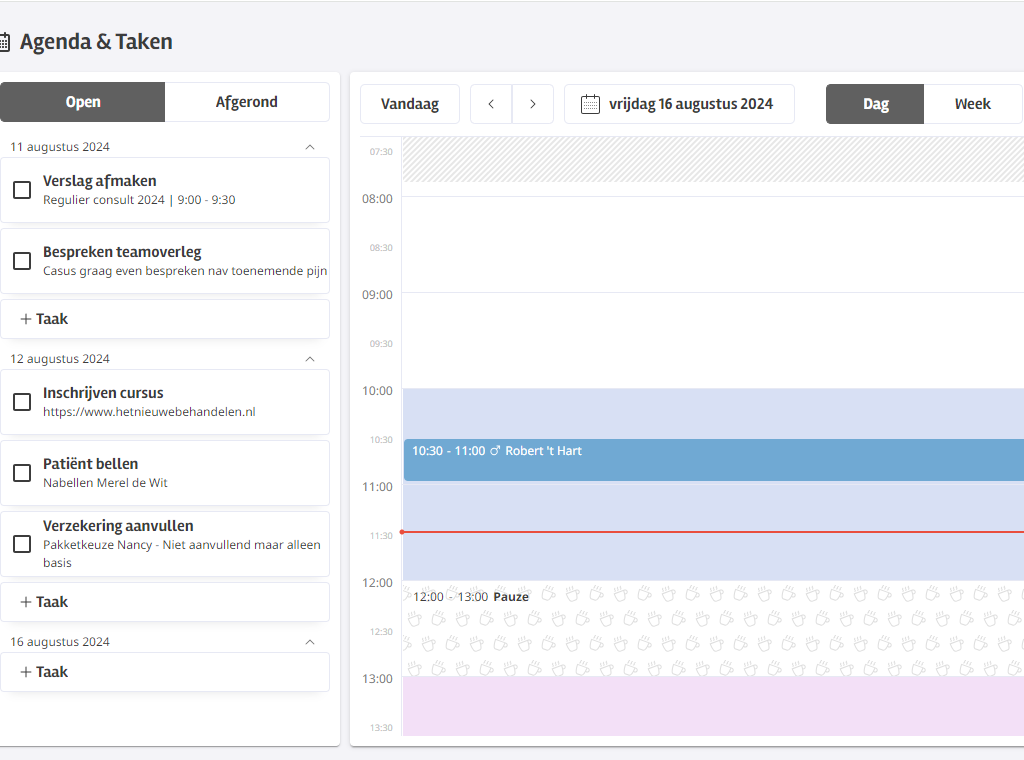This screenshot has height=760, width=1024.
Task: Click the calendar icon beside the date
Action: click(590, 104)
